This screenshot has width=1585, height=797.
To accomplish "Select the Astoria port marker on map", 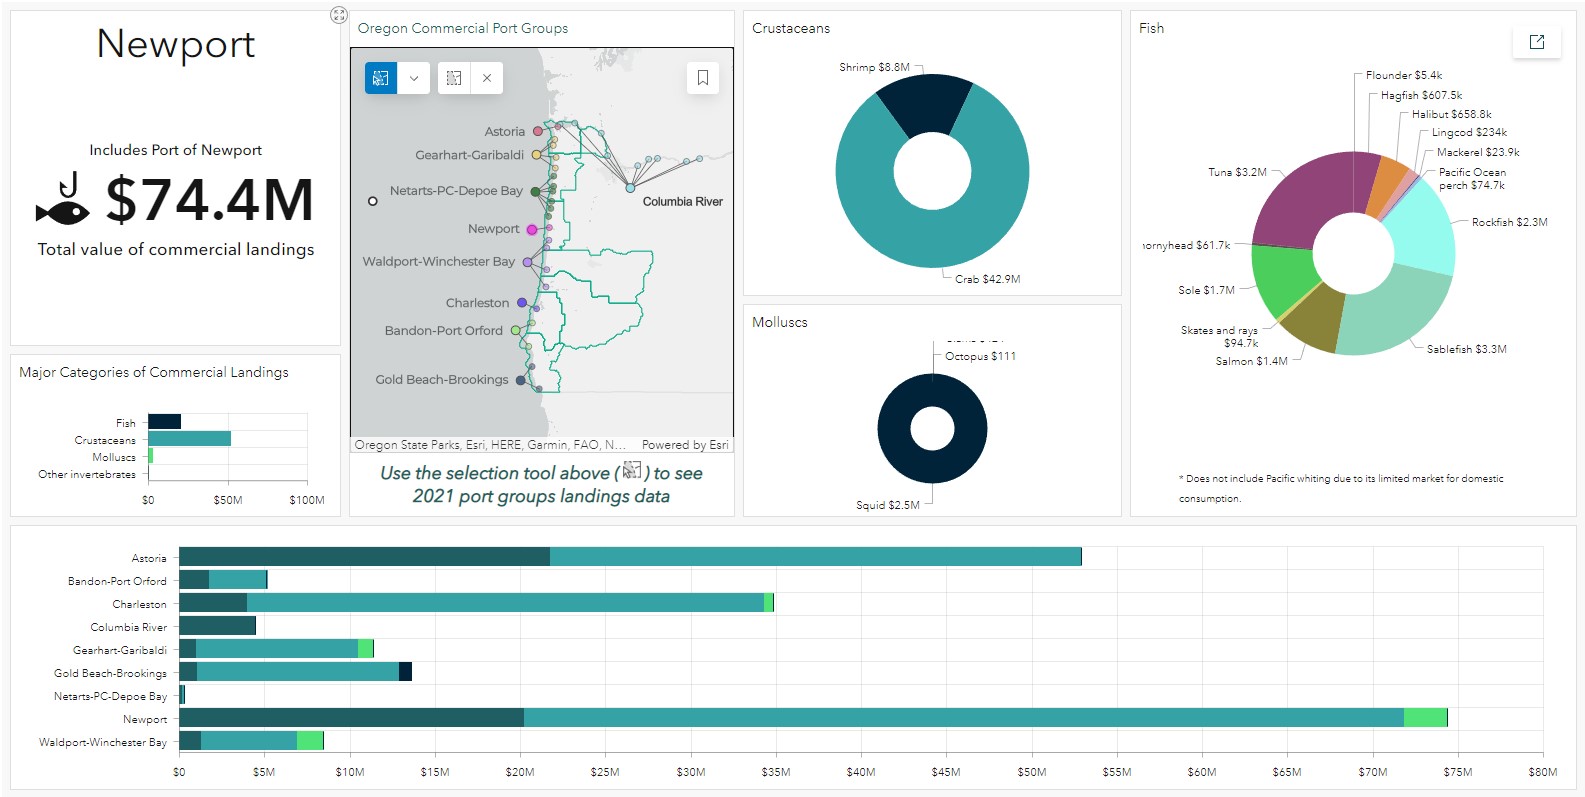I will [538, 131].
